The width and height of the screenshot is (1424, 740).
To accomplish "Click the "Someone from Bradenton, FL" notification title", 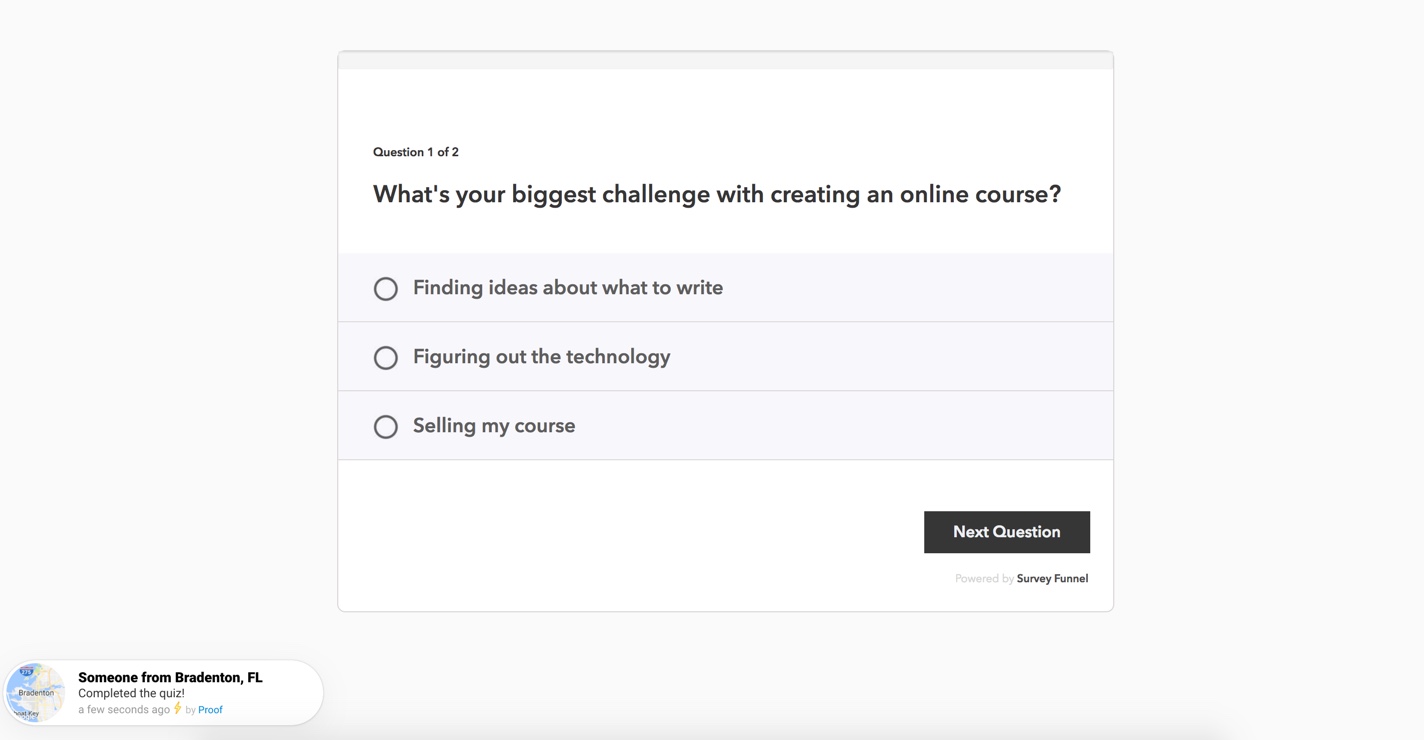I will tap(170, 678).
